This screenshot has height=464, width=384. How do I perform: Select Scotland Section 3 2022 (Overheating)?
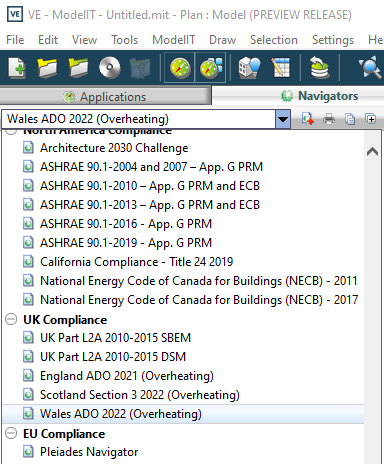click(140, 395)
